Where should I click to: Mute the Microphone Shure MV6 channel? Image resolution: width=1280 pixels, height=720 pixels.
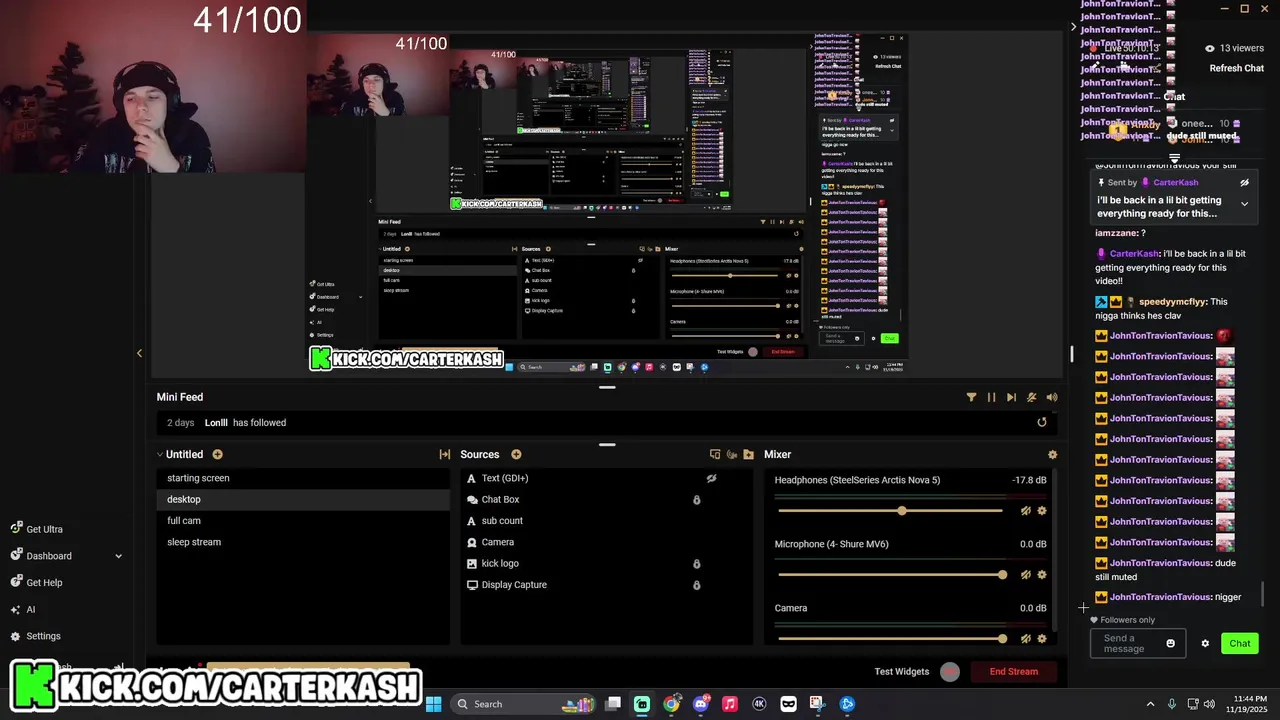click(1026, 575)
